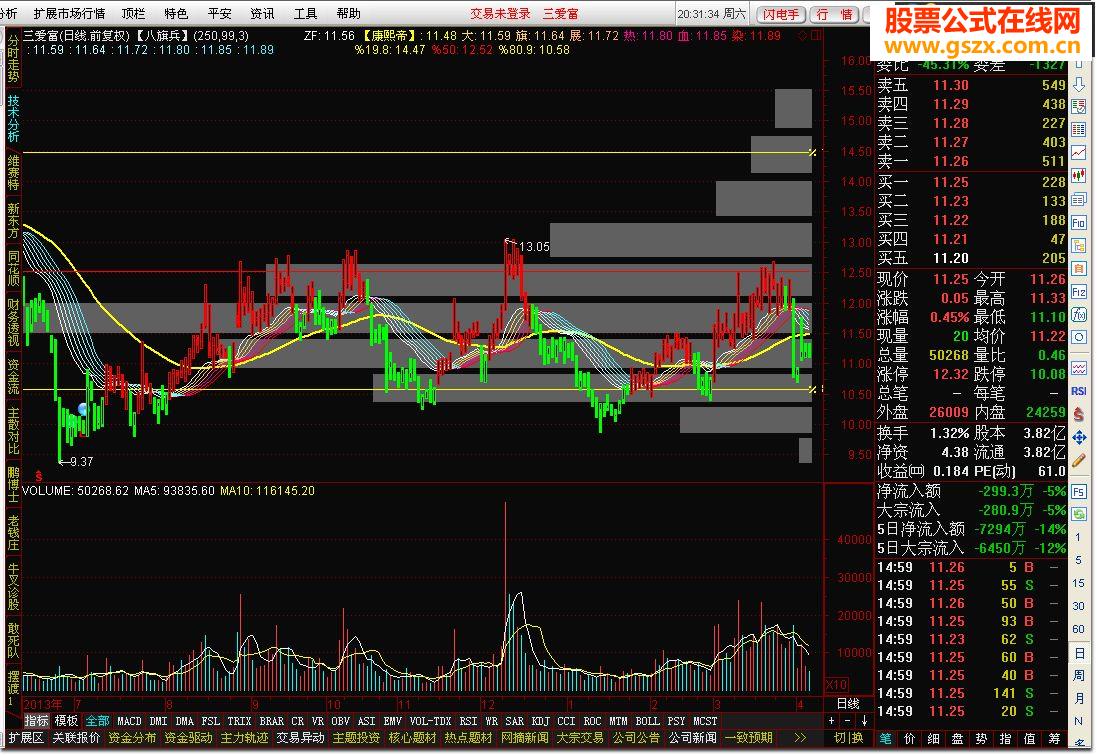Click the 行情 button in top bar
Viewport: 1097px width, 755px height.
pyautogui.click(x=834, y=14)
